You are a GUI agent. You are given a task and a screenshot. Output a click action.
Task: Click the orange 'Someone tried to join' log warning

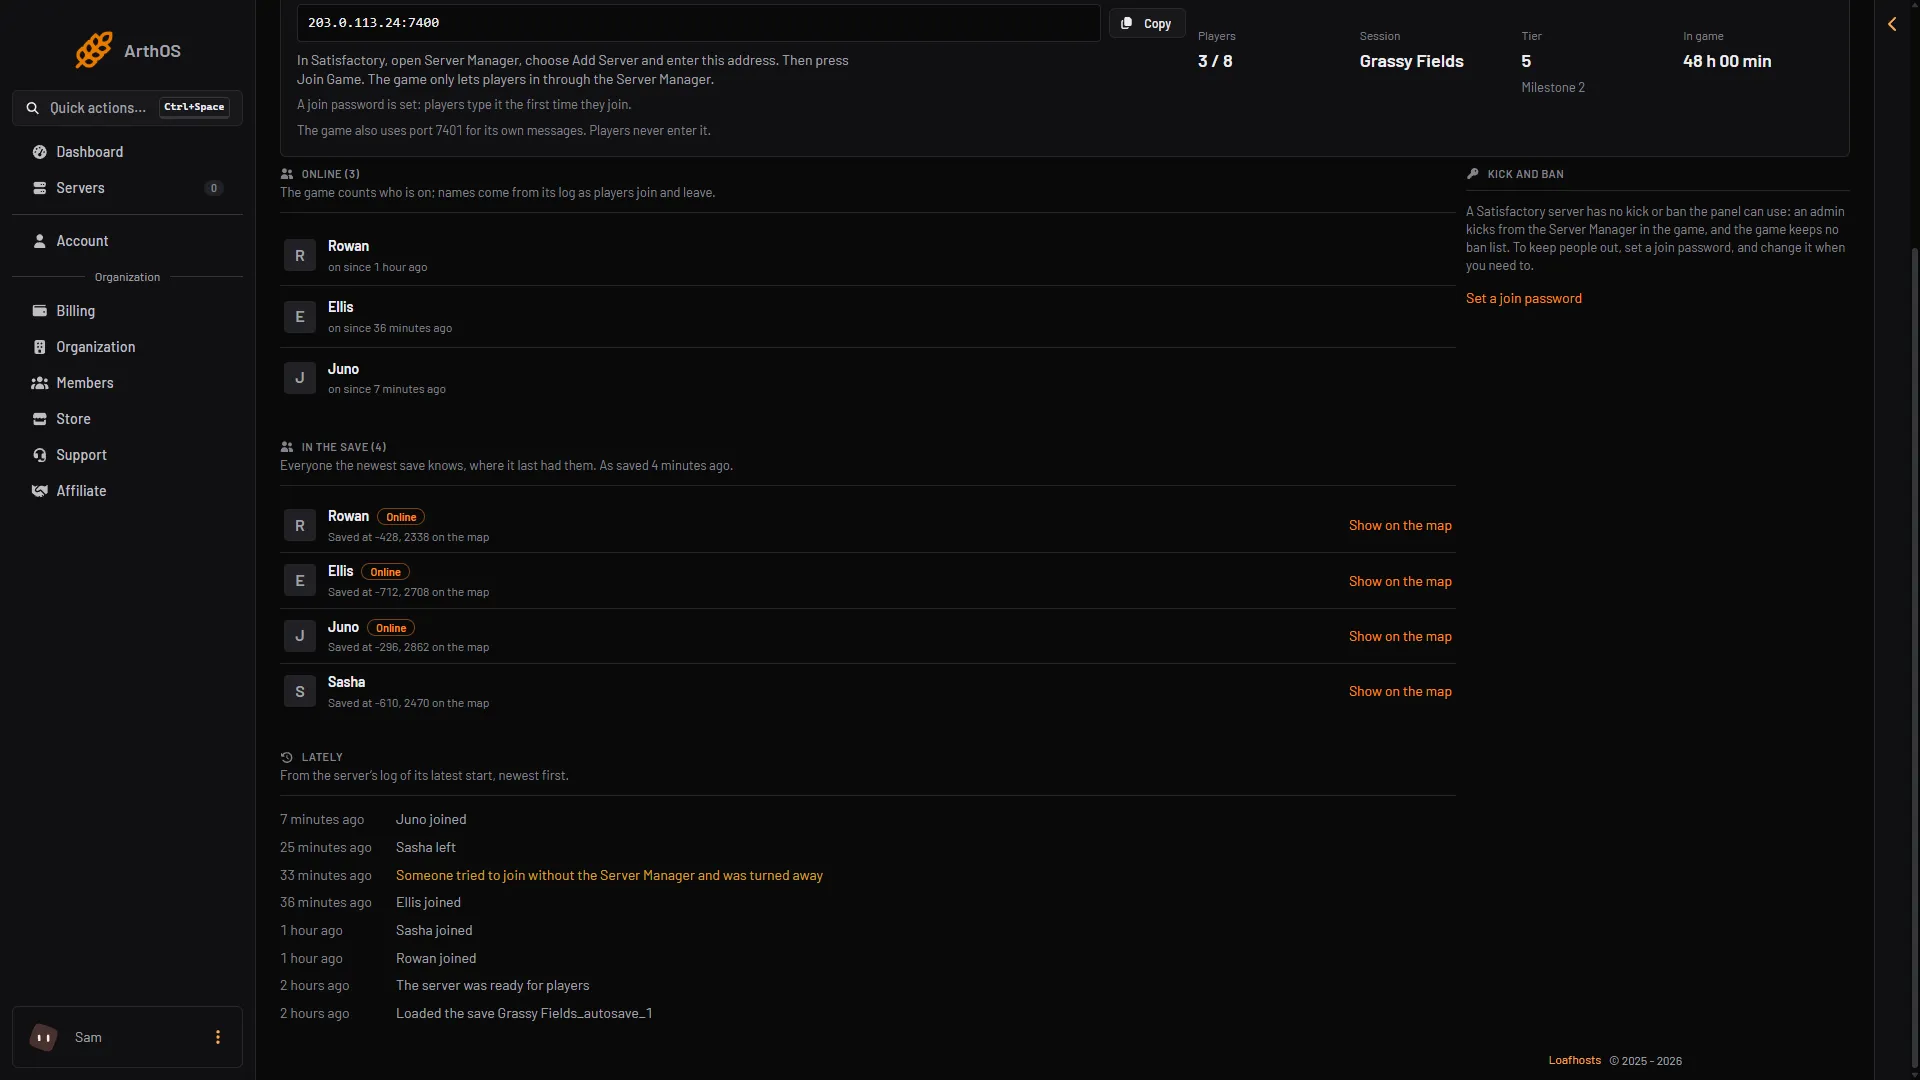point(609,875)
